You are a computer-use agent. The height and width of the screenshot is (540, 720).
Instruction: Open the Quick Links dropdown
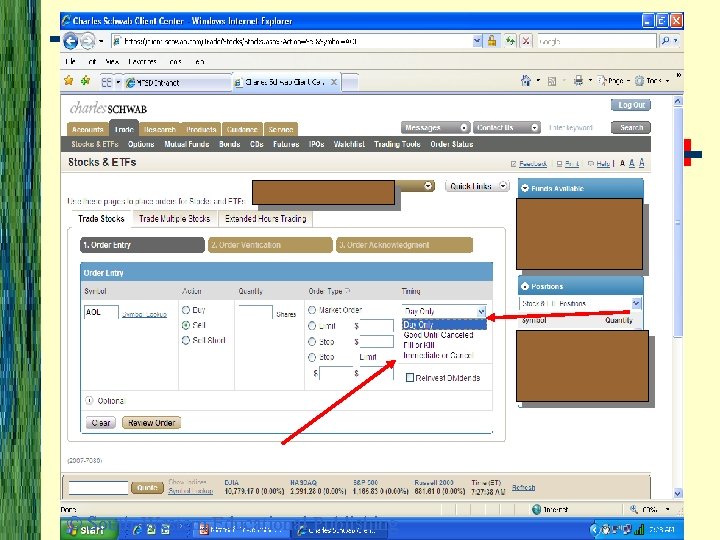477,186
